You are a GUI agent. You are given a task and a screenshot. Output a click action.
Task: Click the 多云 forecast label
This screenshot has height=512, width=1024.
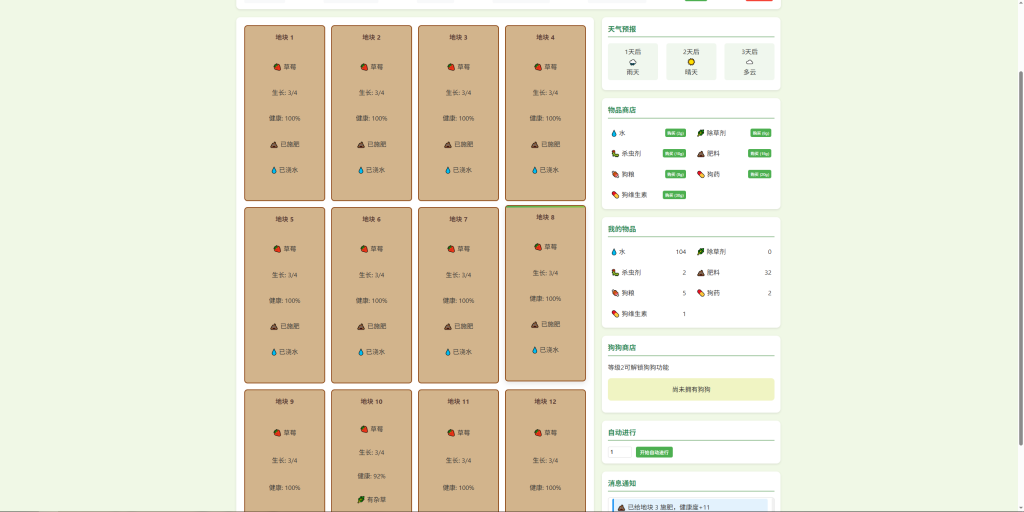[749, 72]
